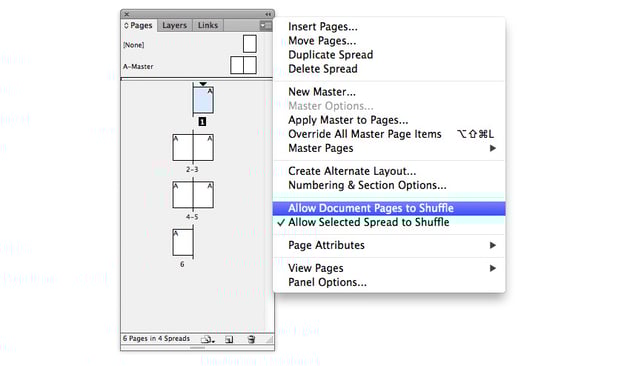
Task: Select the [None] master thumbnail
Action: pos(250,44)
